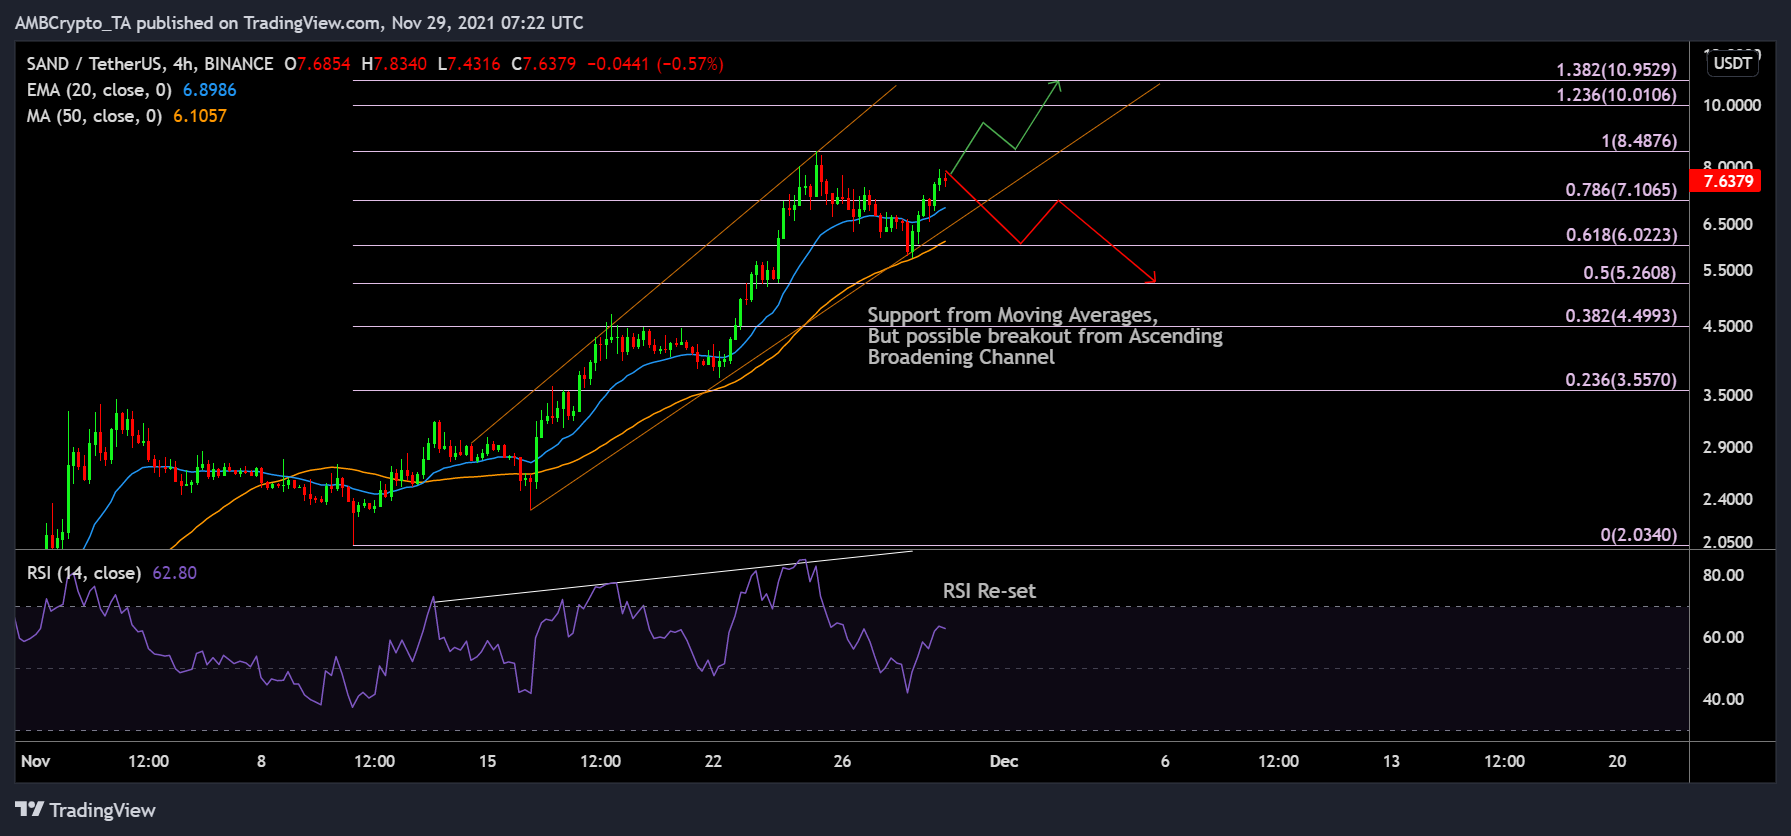Click the 40.00 RSI axis label
Image resolution: width=1791 pixels, height=836 pixels.
(1723, 699)
